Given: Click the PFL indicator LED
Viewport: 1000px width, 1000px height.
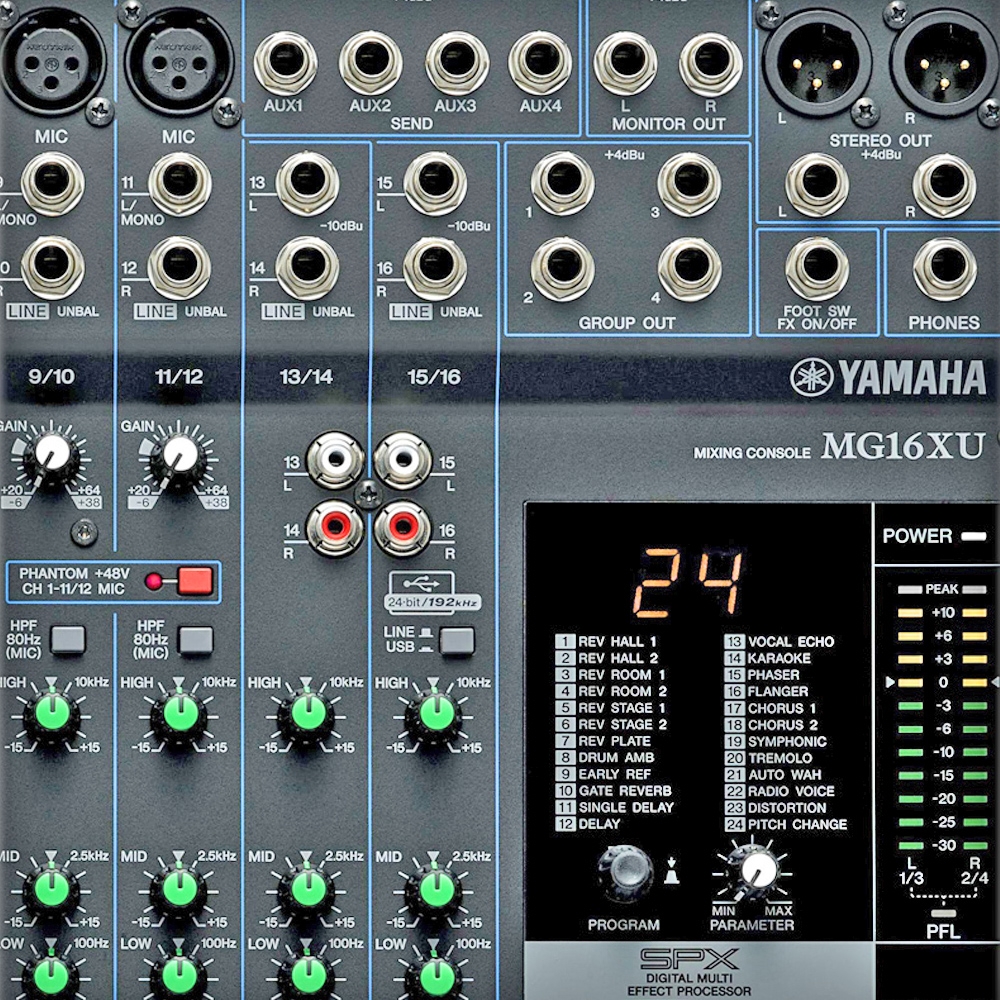Looking at the screenshot, I should (x=943, y=913).
